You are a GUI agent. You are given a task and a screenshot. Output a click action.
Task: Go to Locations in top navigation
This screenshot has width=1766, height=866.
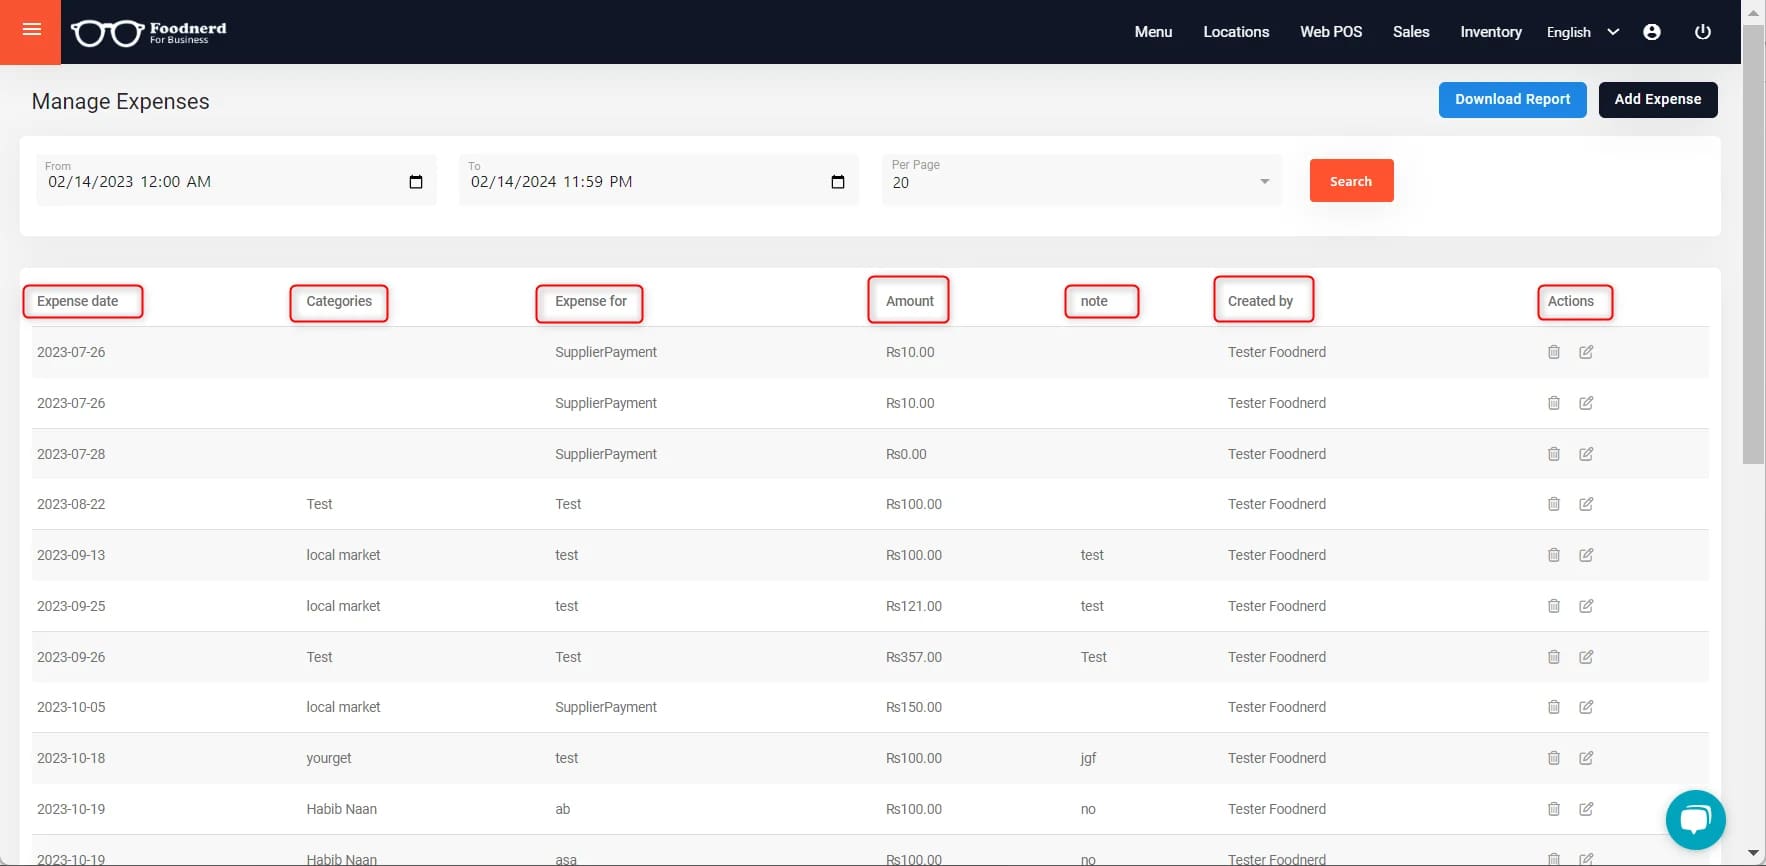click(x=1236, y=32)
